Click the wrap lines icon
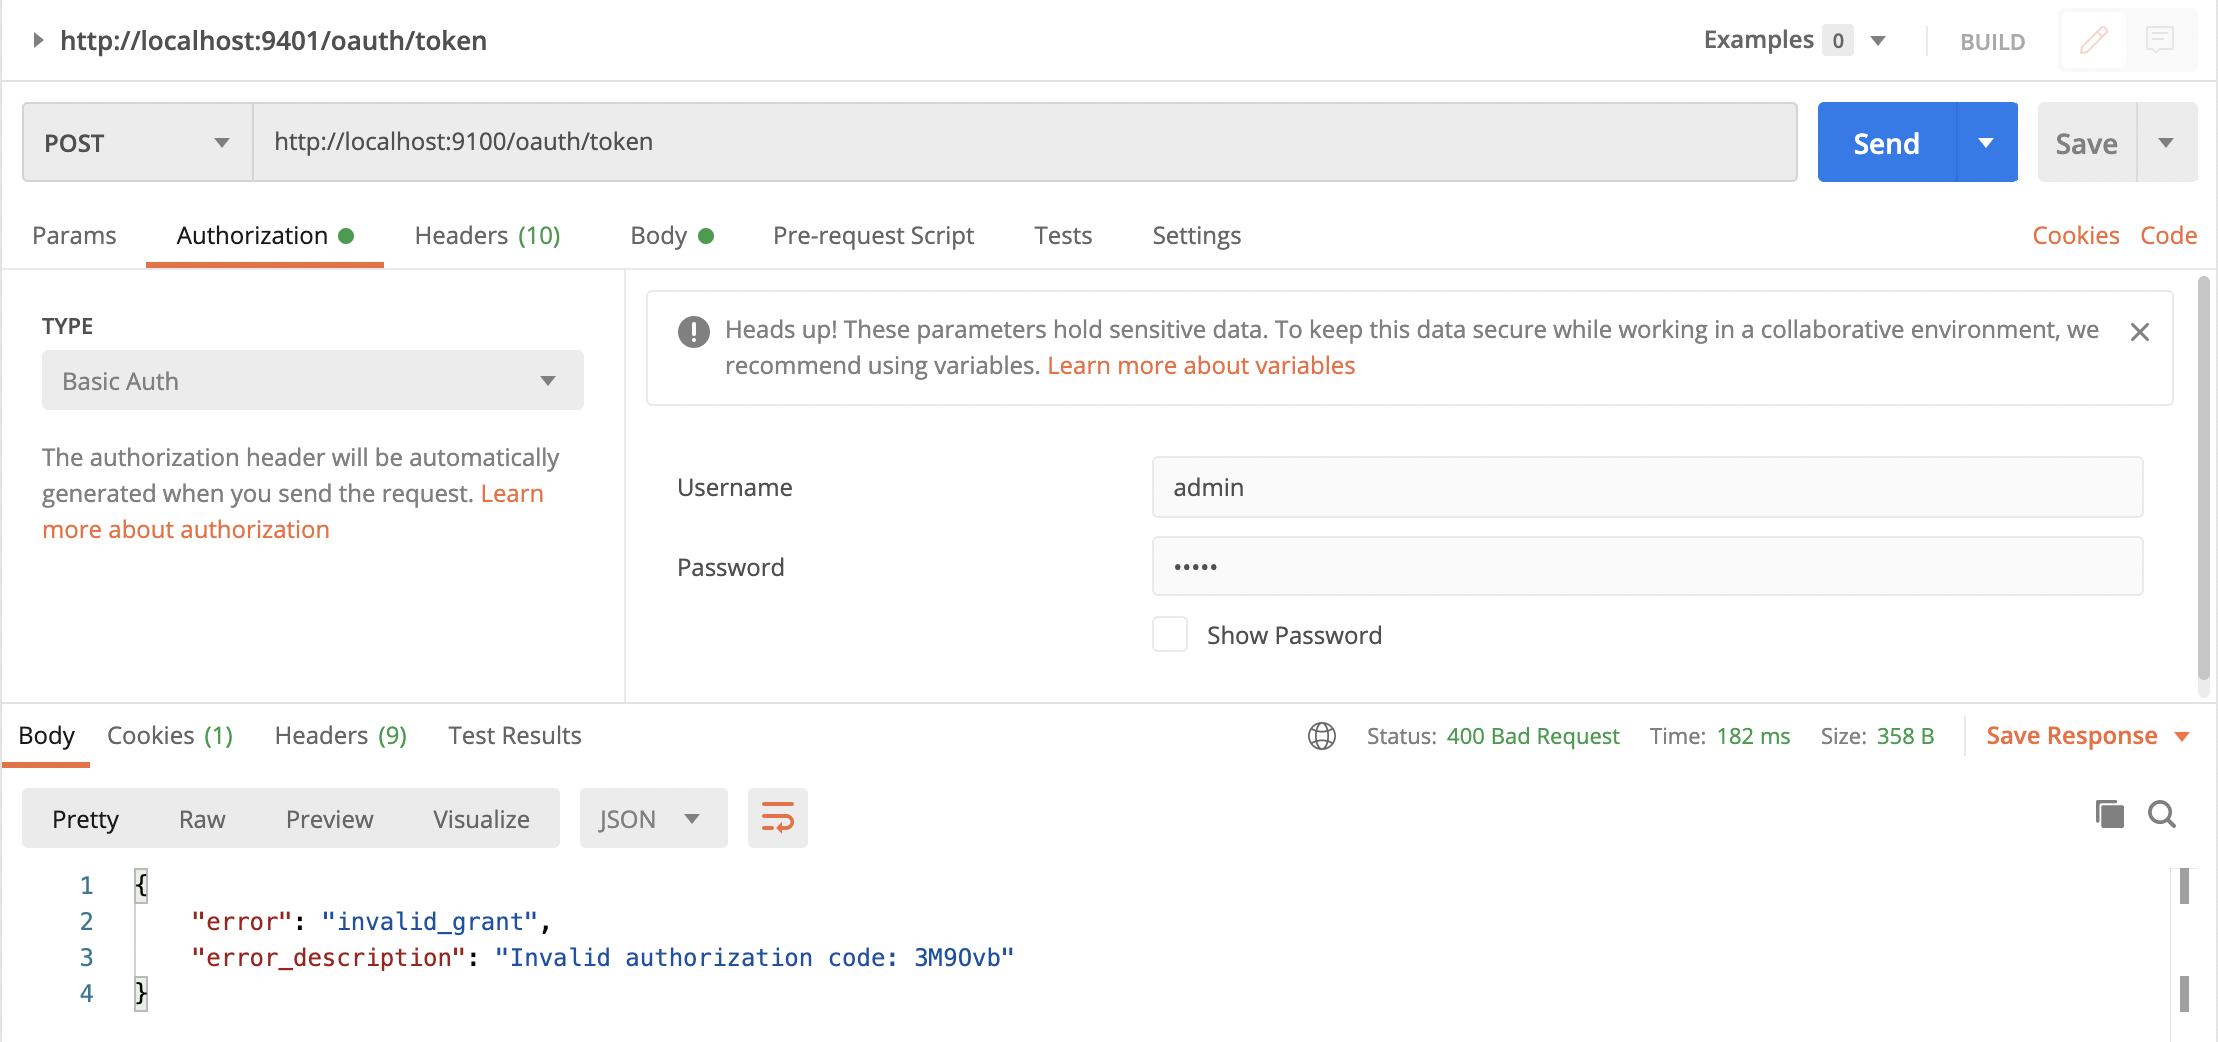 tap(777, 818)
